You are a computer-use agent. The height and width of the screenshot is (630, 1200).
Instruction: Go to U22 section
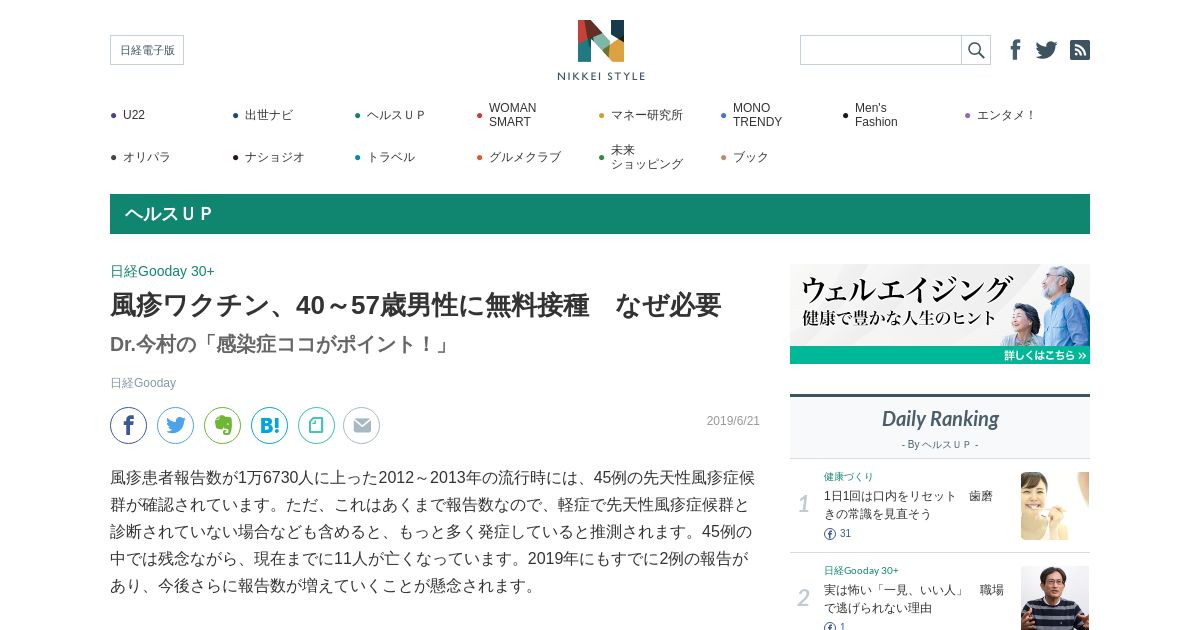[x=134, y=115]
